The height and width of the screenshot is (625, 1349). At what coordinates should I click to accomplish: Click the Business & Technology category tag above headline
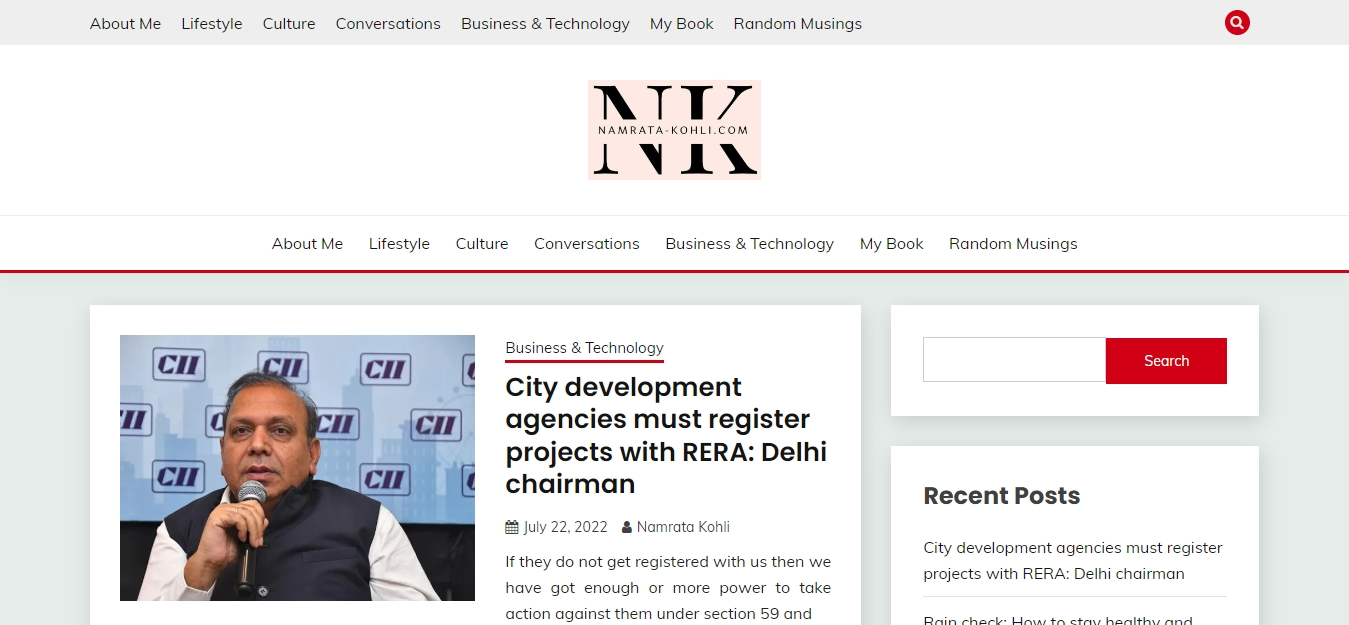[x=585, y=348]
